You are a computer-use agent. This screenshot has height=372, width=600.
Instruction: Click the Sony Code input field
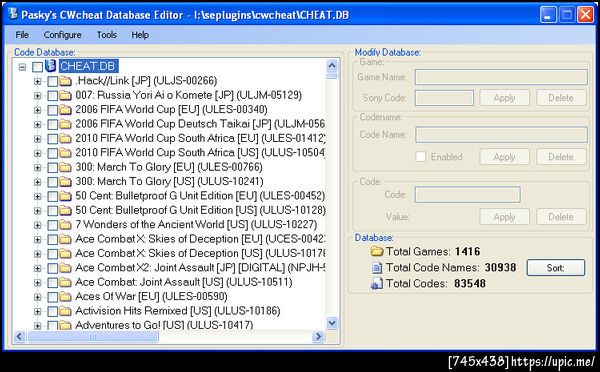coord(444,98)
